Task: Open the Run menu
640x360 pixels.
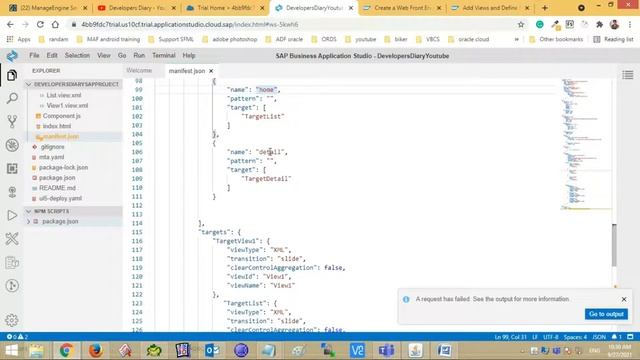Action: click(139, 56)
